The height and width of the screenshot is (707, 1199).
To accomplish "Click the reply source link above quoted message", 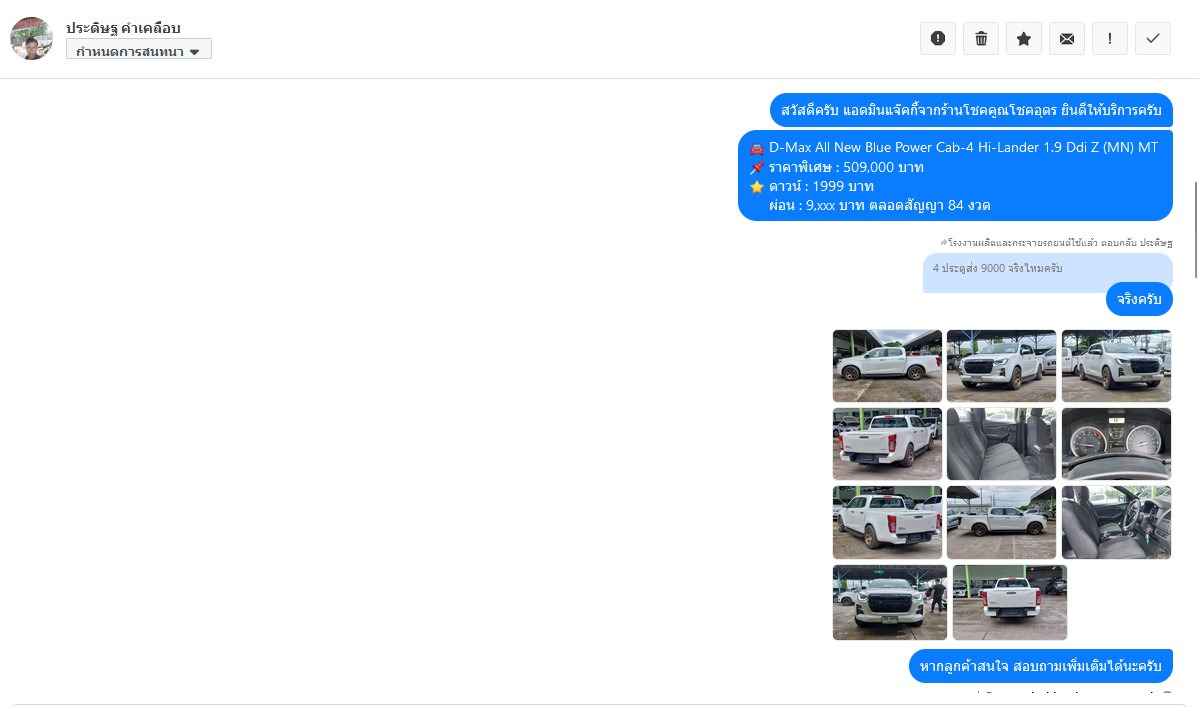I will (1056, 242).
